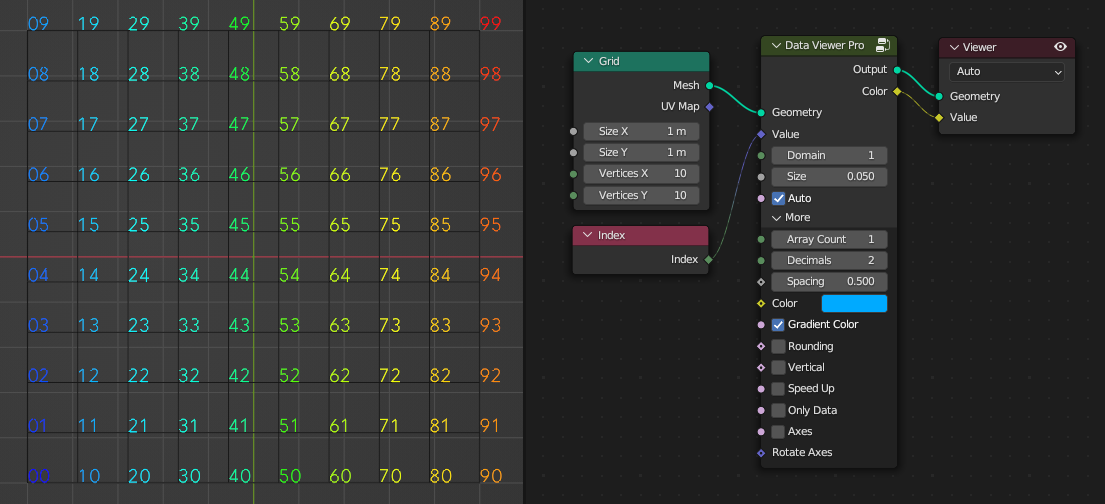Collapse the Data Viewer Pro node

click(776, 45)
